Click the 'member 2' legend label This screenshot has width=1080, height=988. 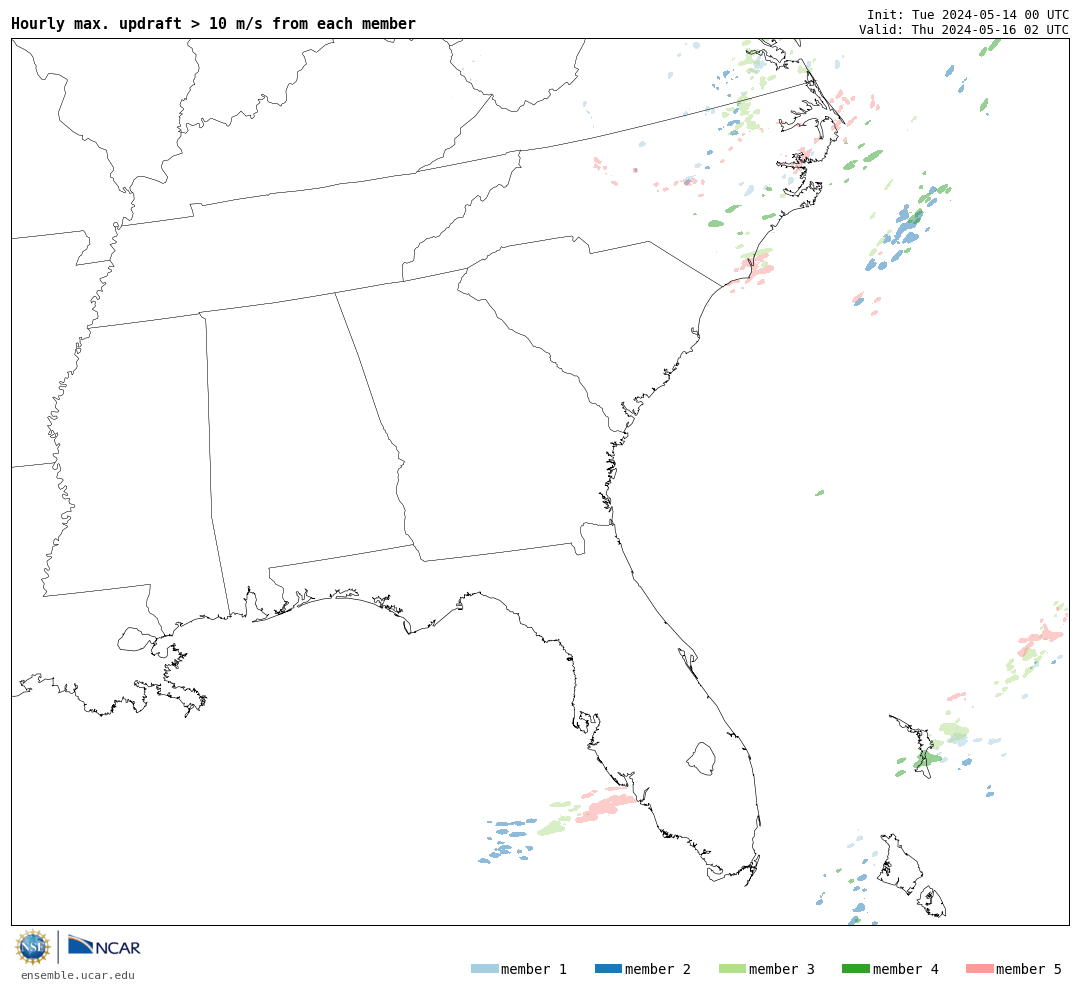(658, 969)
